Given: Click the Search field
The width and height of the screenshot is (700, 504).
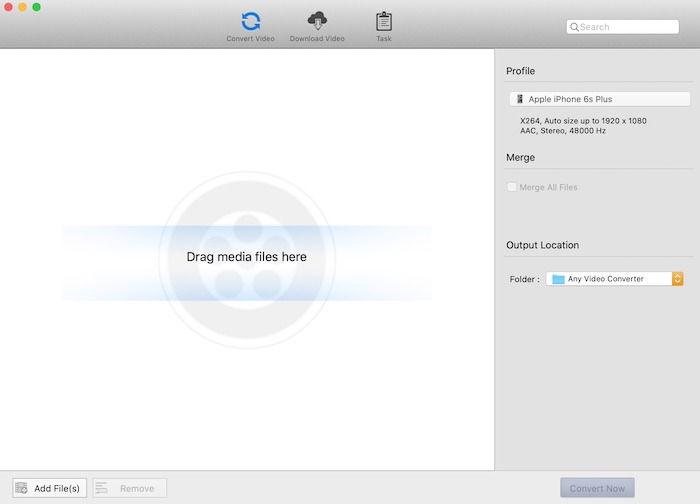Looking at the screenshot, I should pos(622,27).
